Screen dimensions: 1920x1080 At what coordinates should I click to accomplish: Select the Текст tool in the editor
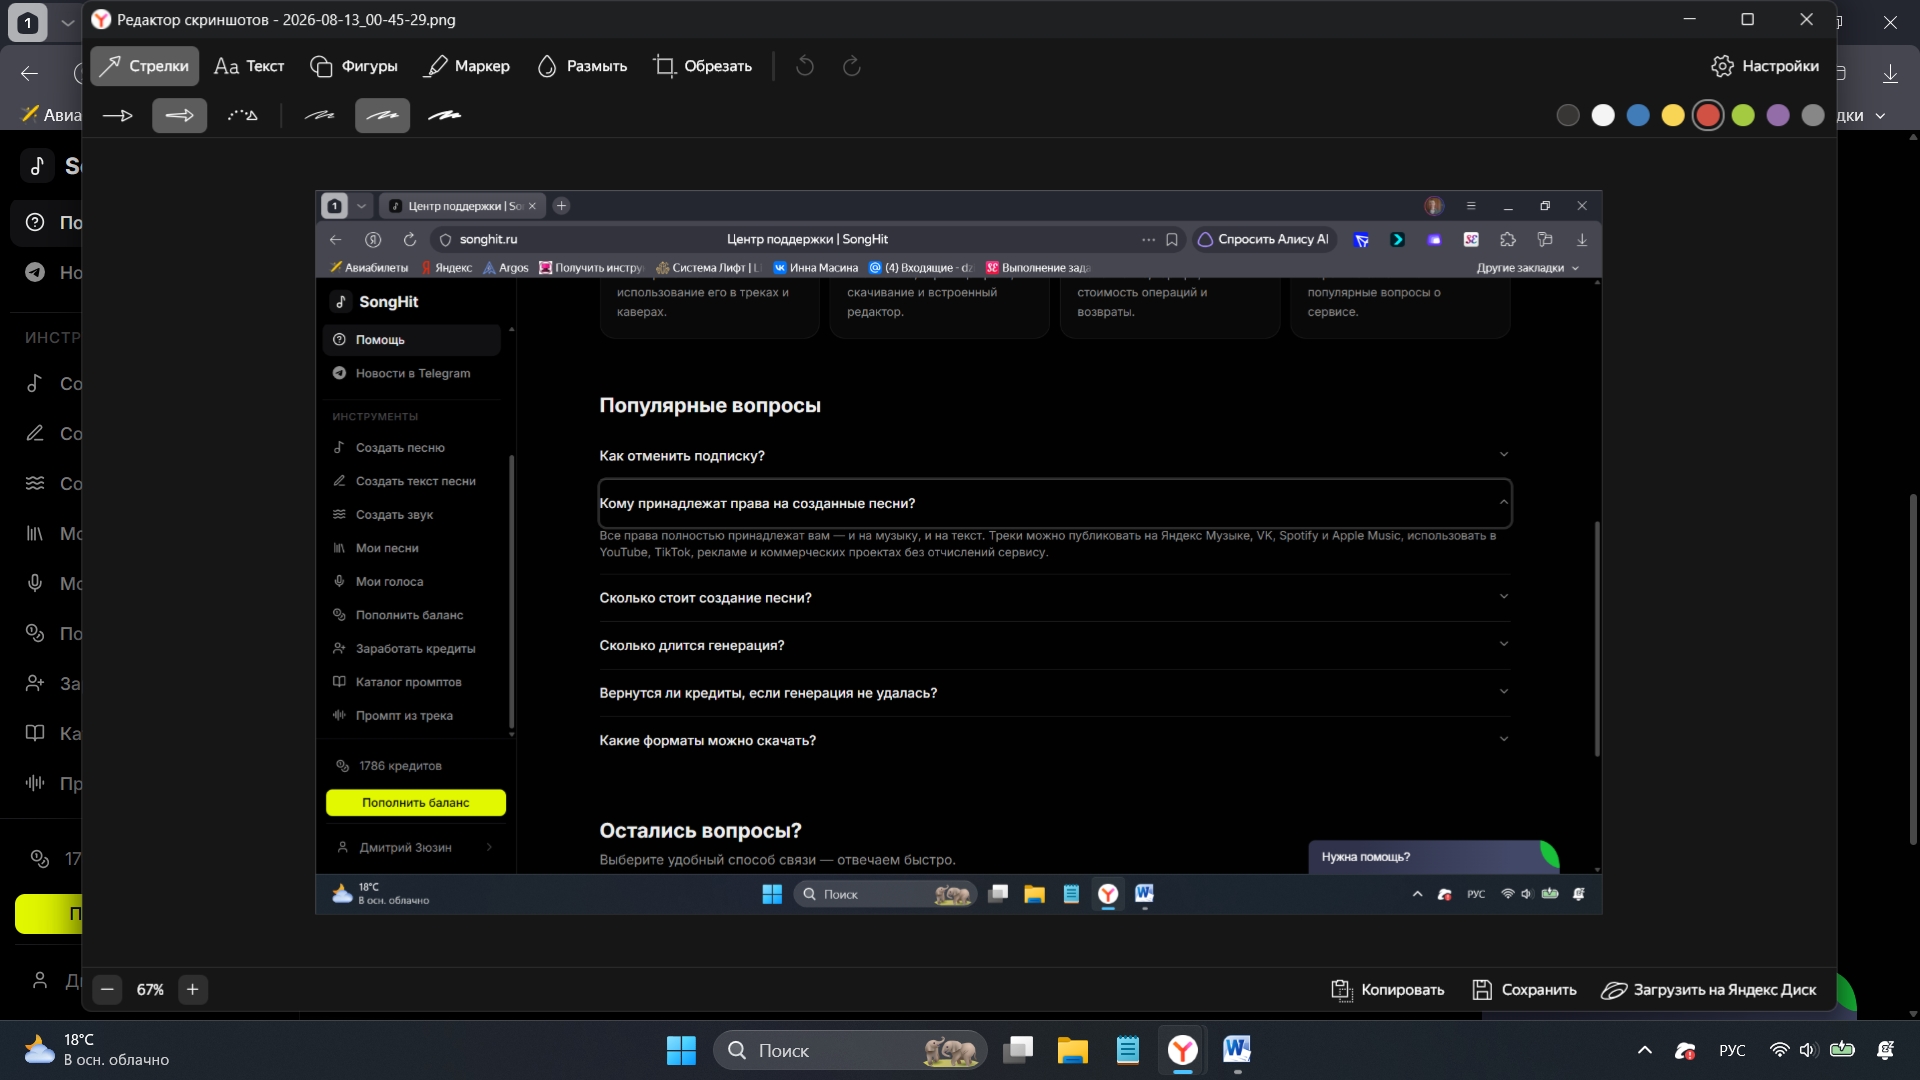tap(249, 66)
